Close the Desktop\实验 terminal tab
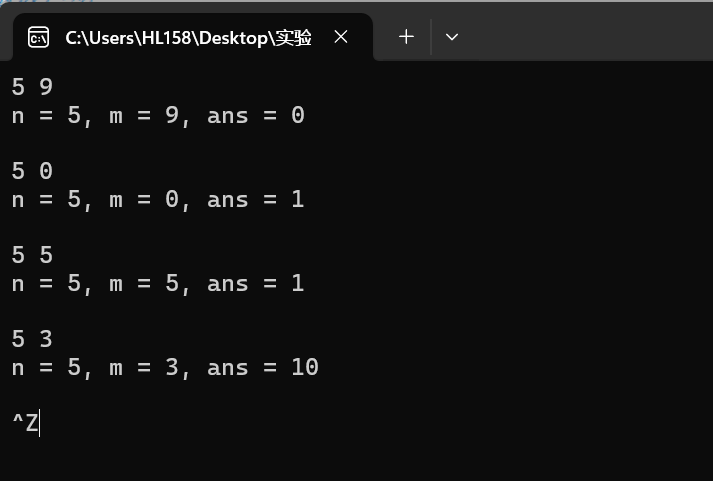 pyautogui.click(x=341, y=37)
